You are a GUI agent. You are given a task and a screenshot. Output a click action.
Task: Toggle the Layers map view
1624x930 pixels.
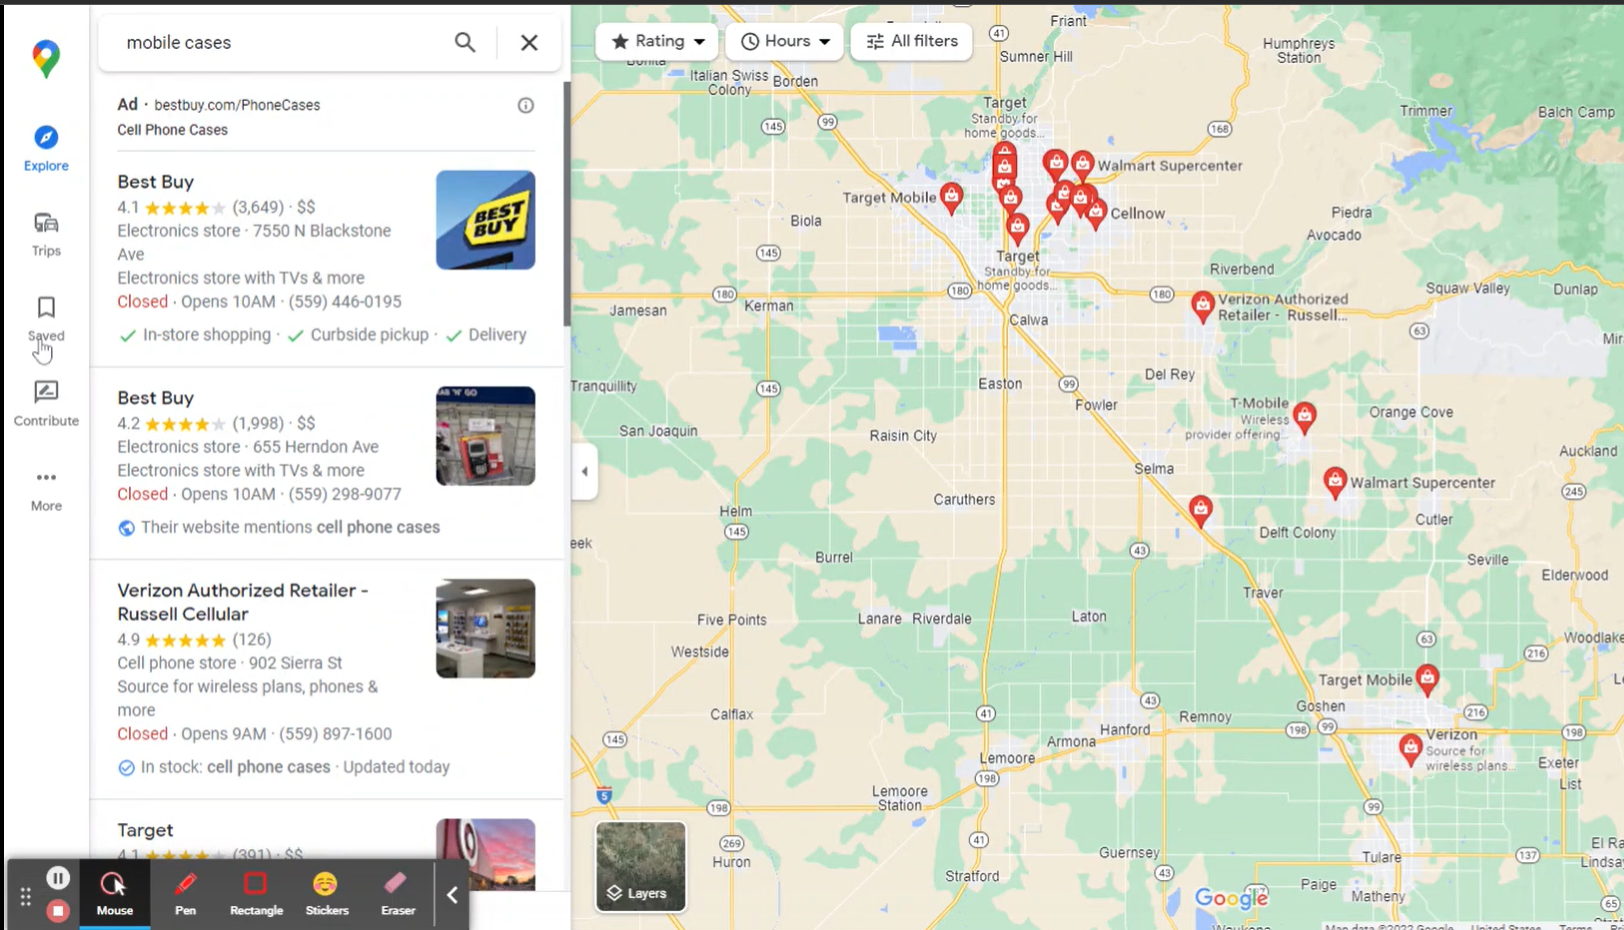(641, 867)
